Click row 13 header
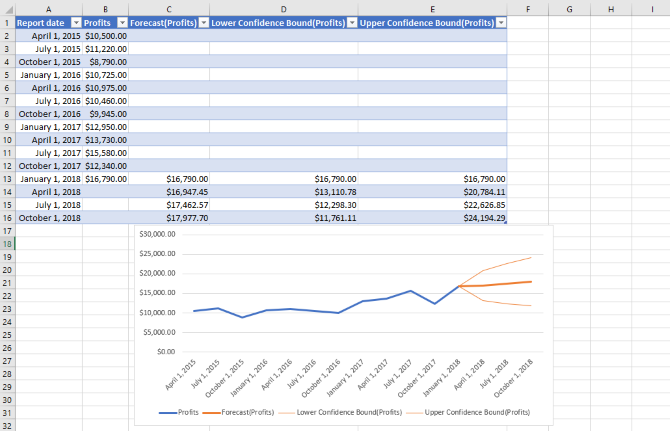The height and width of the screenshot is (431, 670). (x=7, y=178)
